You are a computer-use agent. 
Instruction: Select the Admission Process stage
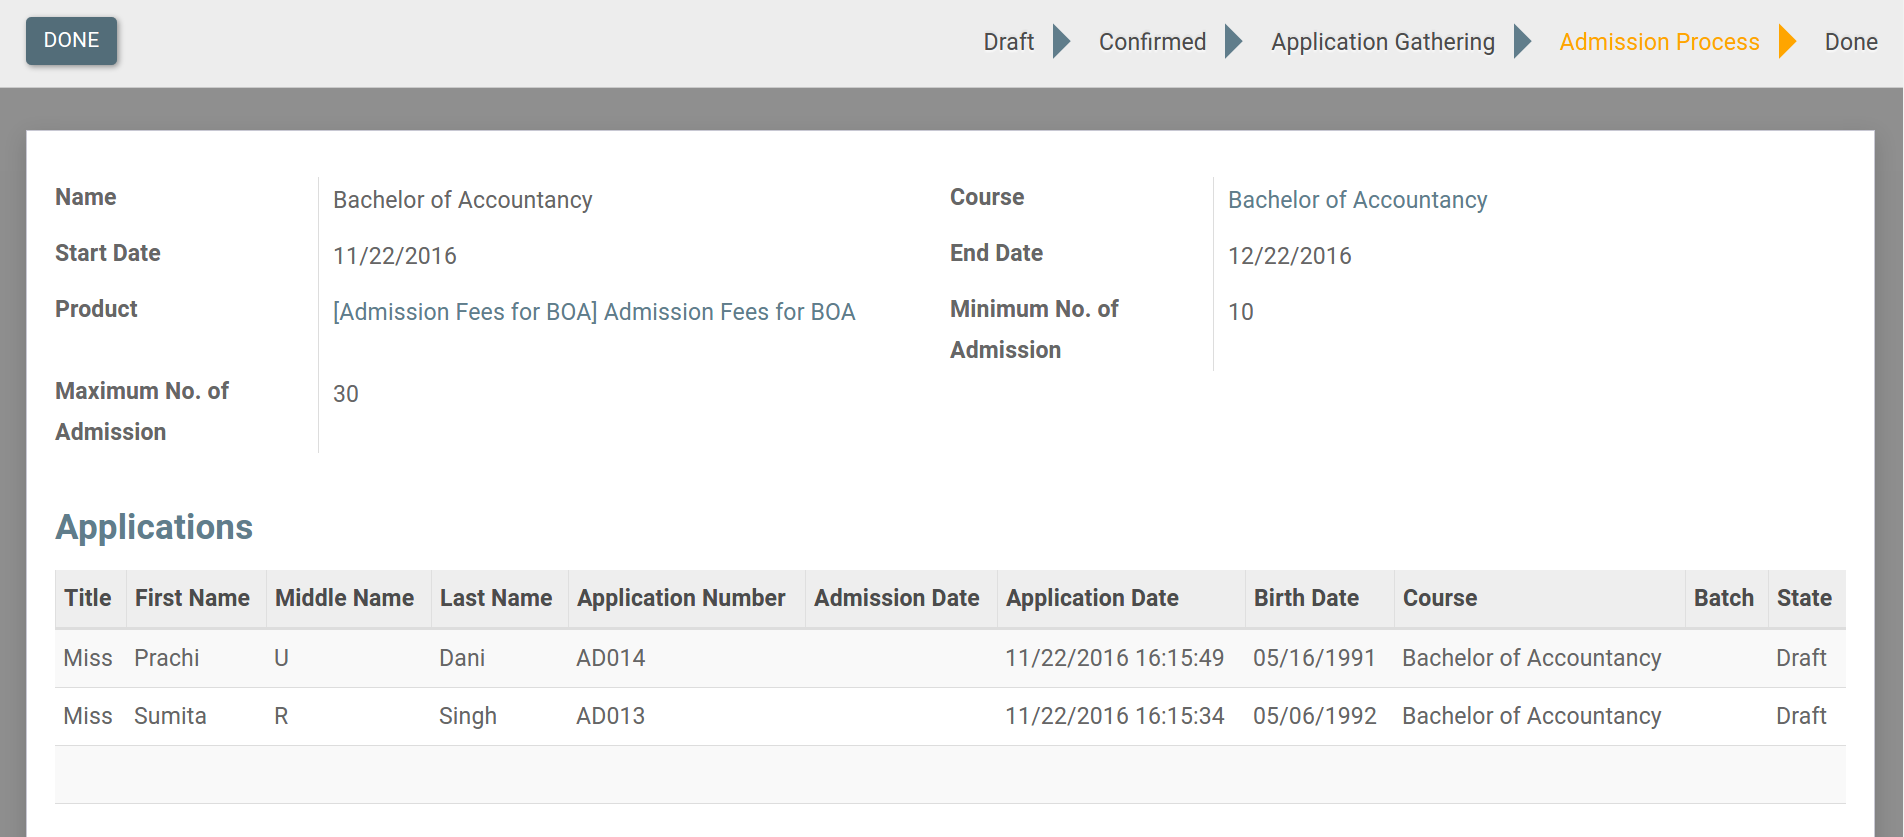point(1659,42)
